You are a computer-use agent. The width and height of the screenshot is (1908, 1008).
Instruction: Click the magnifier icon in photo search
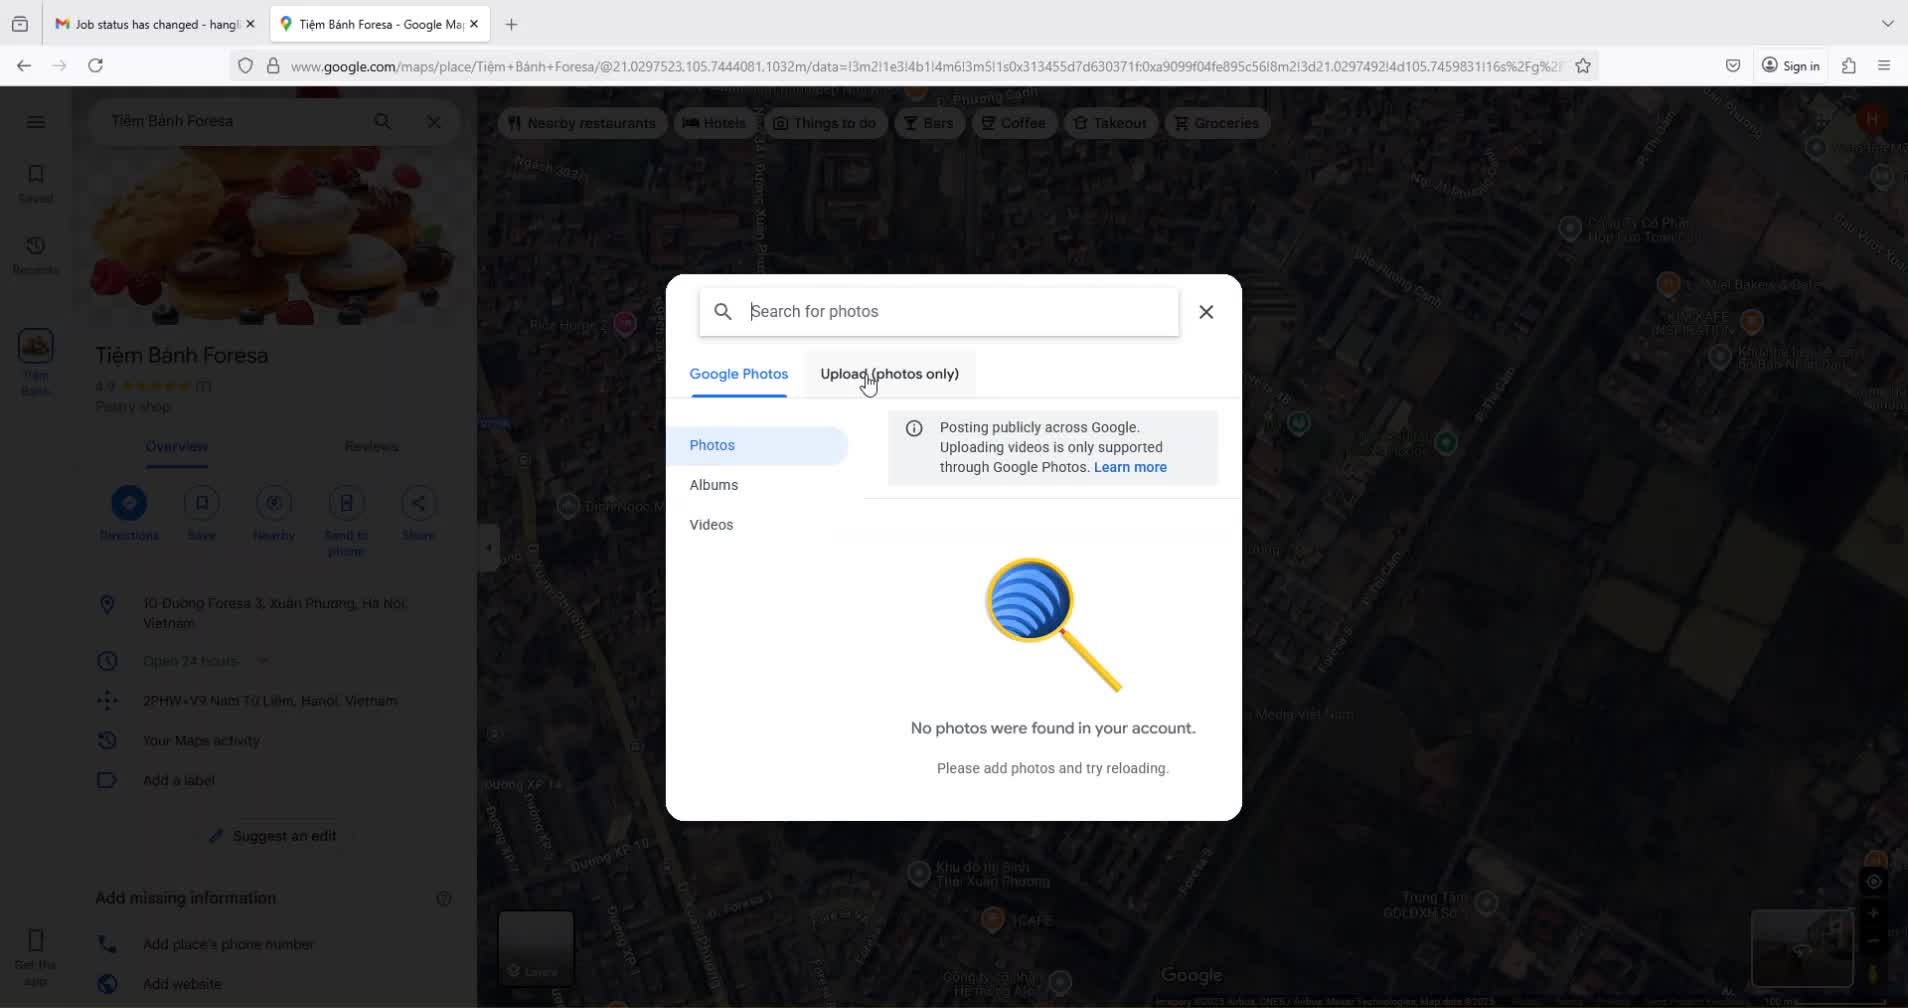[x=723, y=312]
